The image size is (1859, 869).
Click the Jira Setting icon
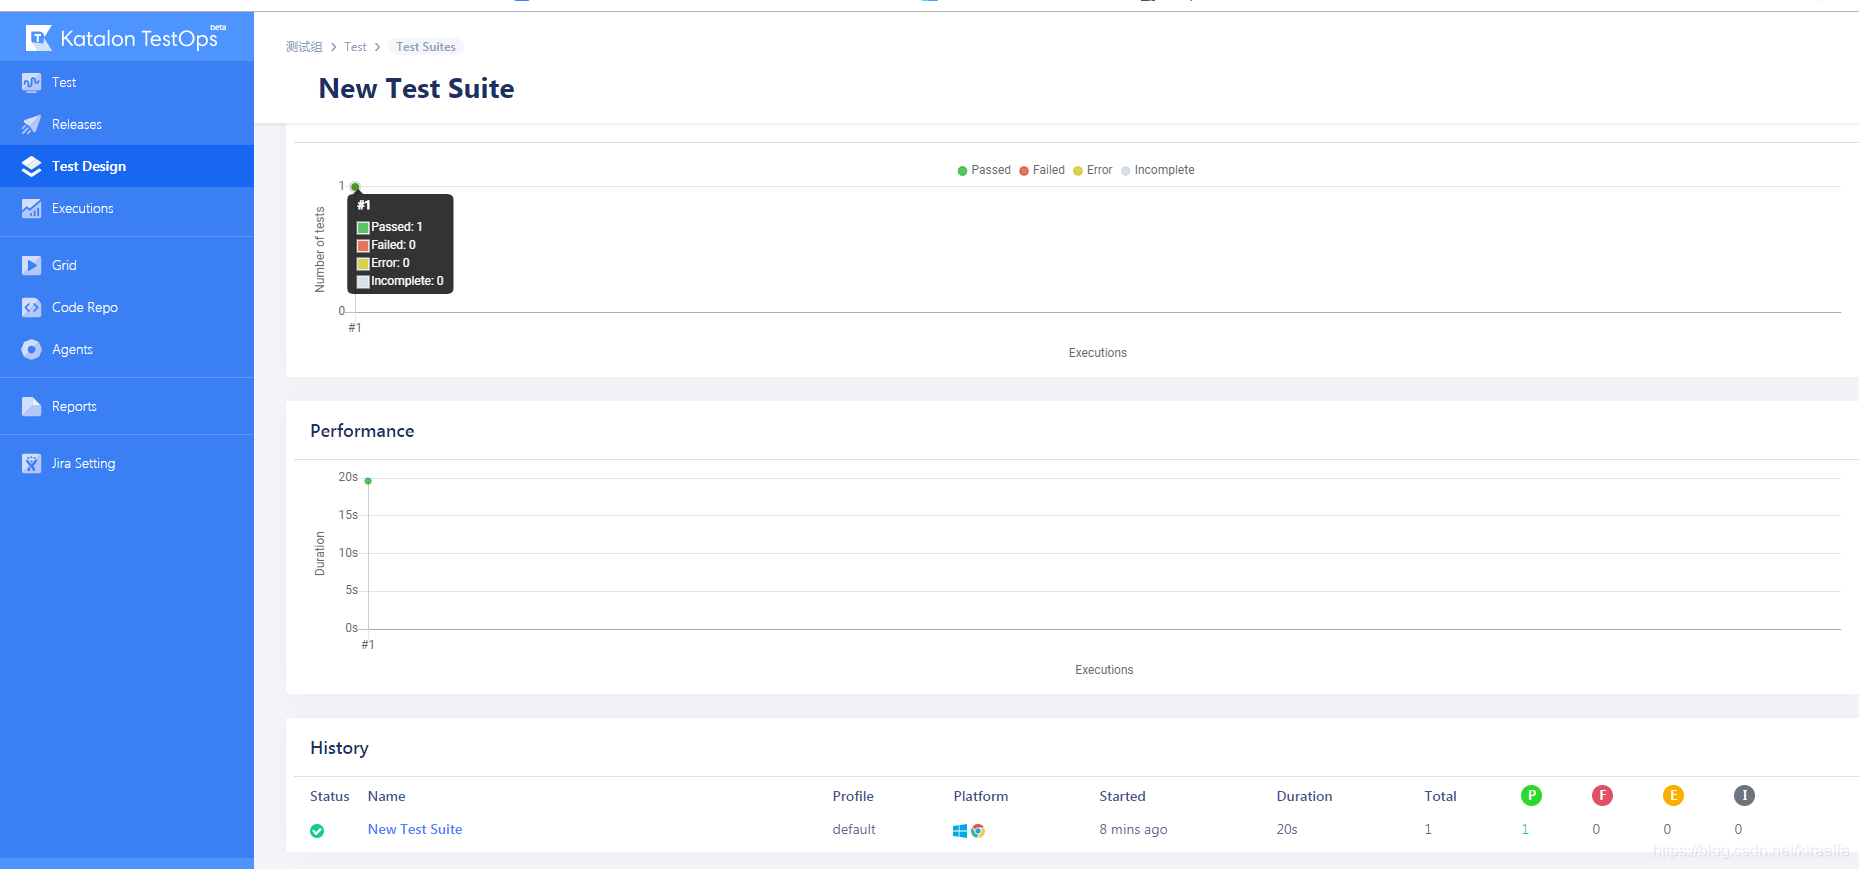[x=32, y=464]
